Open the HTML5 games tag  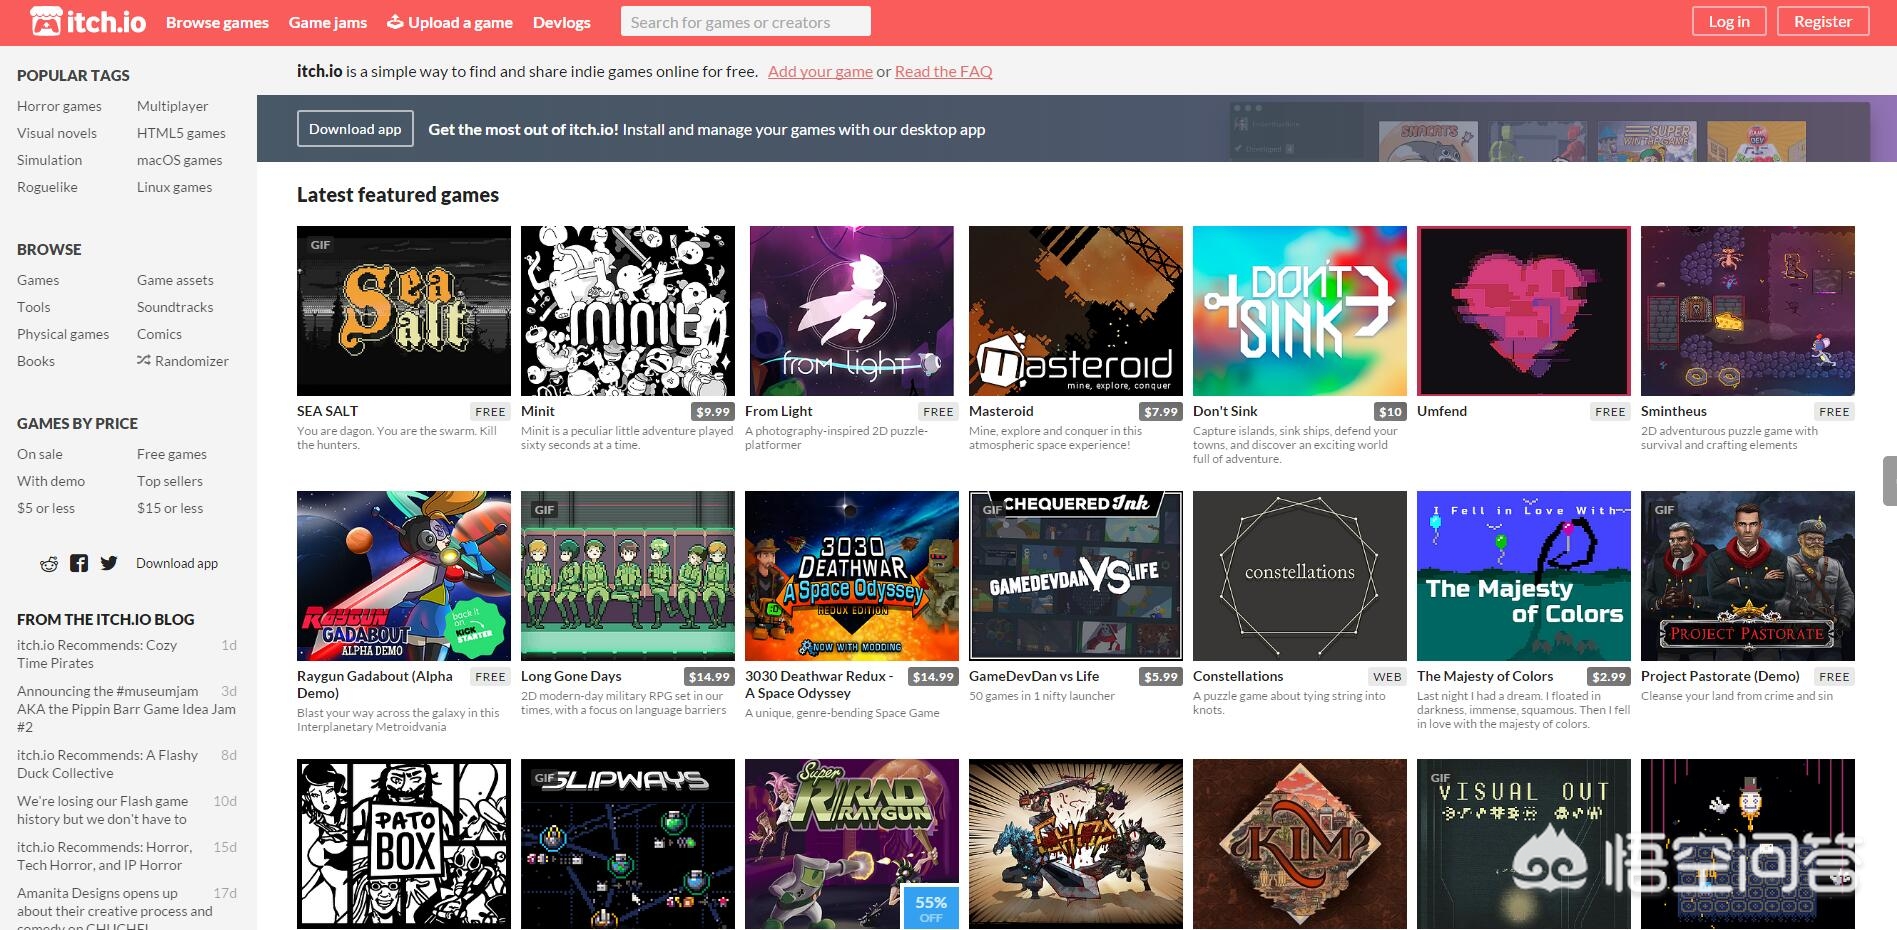pyautogui.click(x=181, y=133)
